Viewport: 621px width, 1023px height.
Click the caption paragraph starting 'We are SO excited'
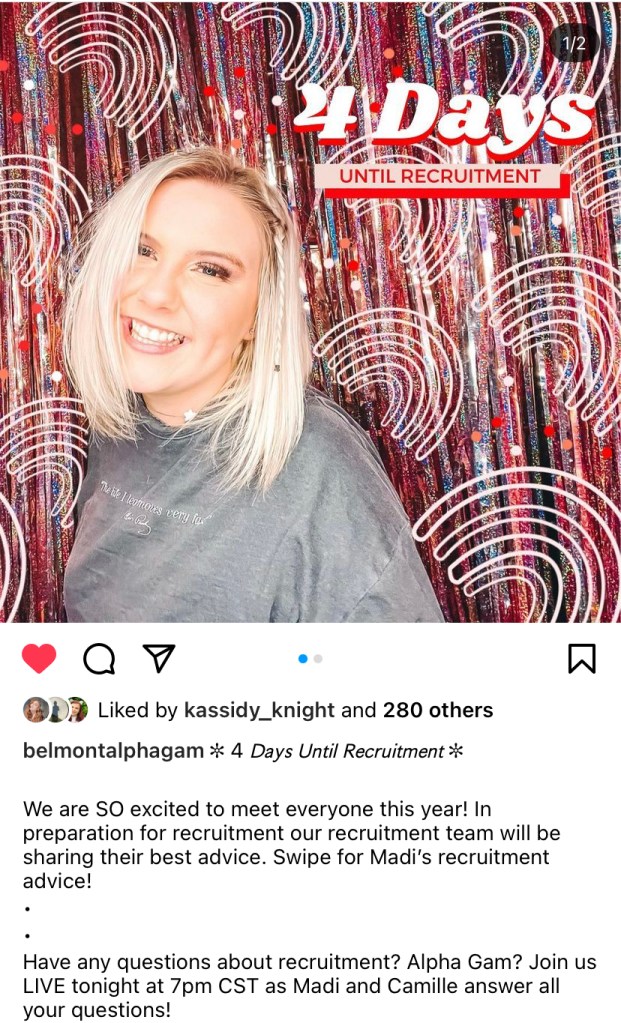(292, 845)
